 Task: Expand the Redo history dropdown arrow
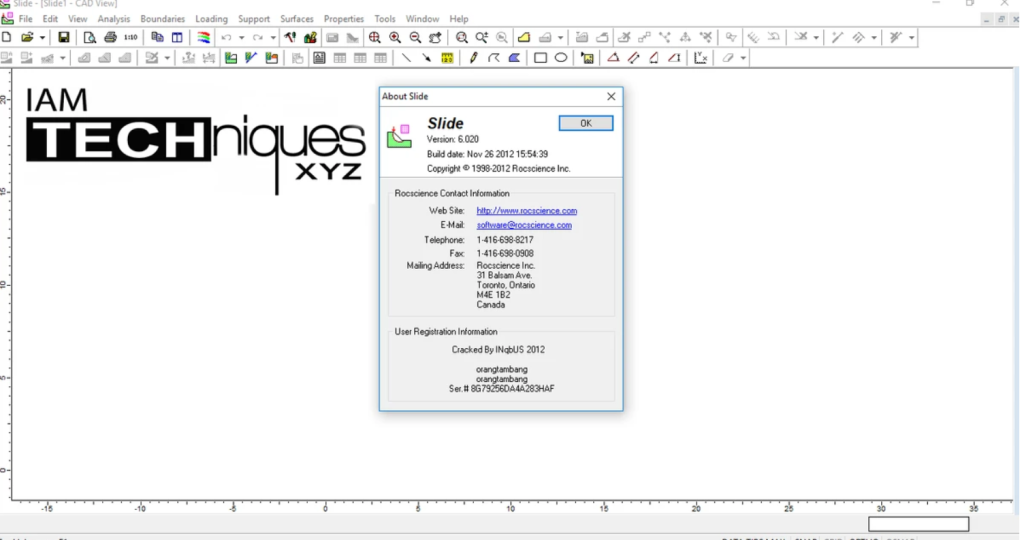click(x=273, y=38)
